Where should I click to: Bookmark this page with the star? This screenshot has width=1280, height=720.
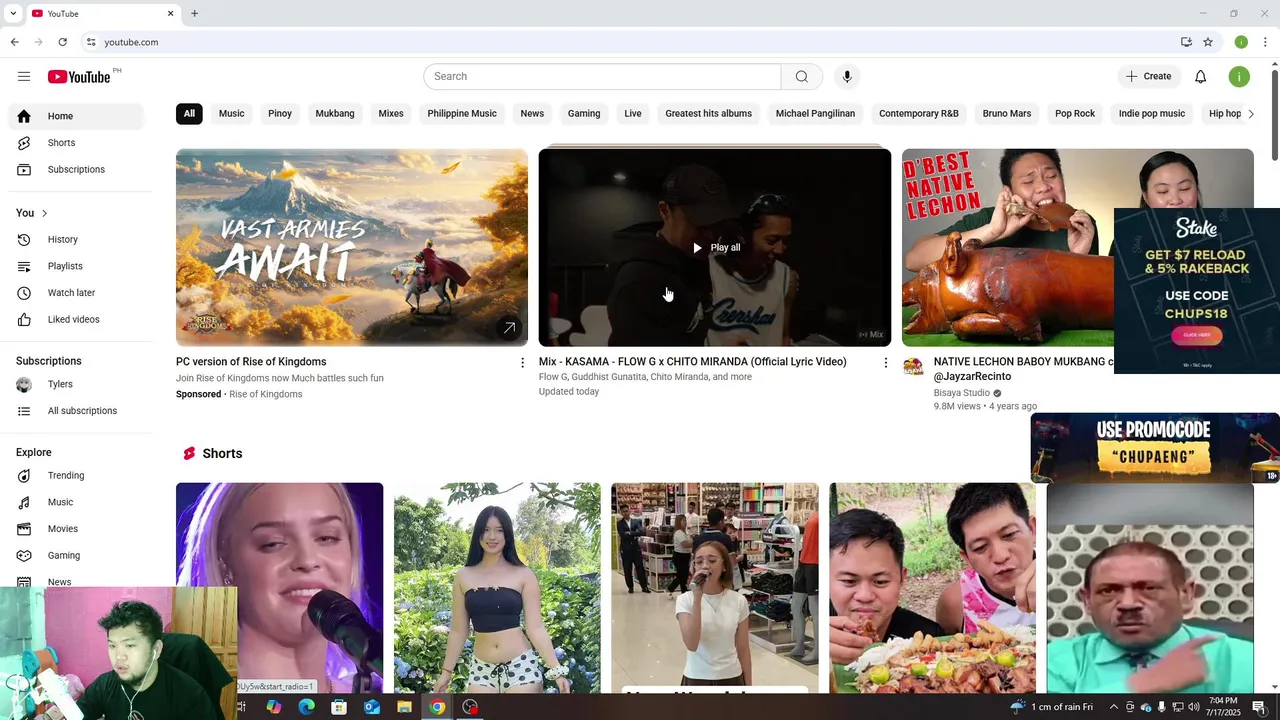click(1208, 42)
